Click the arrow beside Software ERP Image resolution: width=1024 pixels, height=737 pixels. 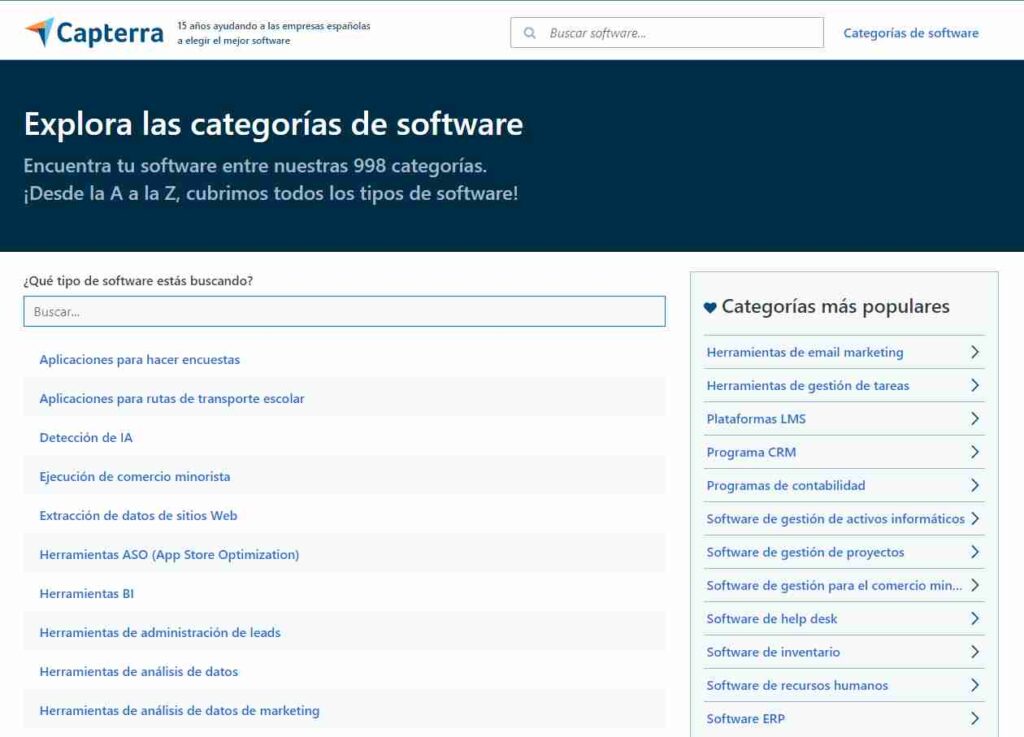(x=974, y=718)
